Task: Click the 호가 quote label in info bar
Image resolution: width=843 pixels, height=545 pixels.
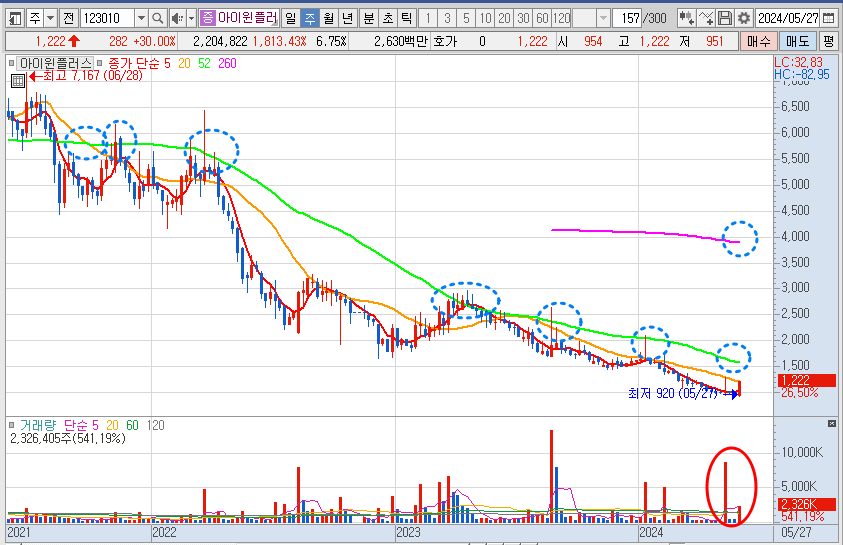Action: pyautogui.click(x=445, y=41)
